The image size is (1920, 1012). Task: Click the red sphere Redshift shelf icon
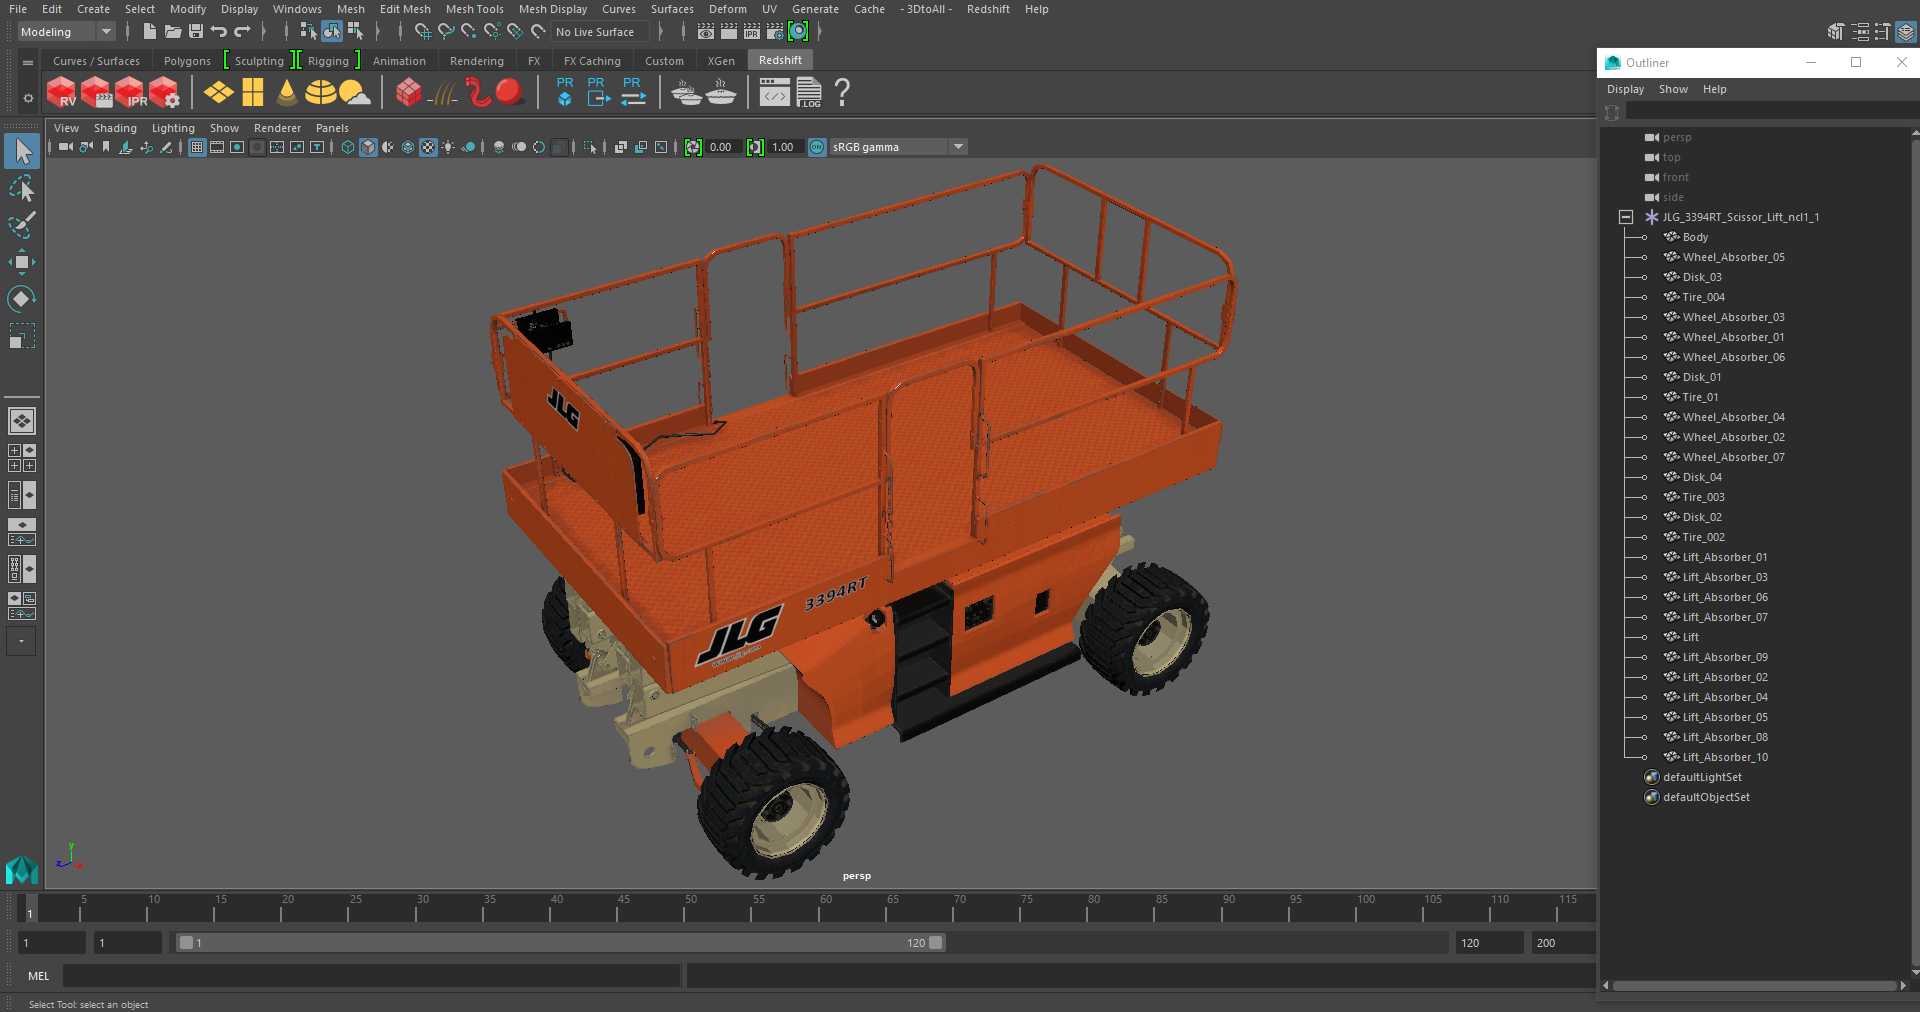click(510, 92)
